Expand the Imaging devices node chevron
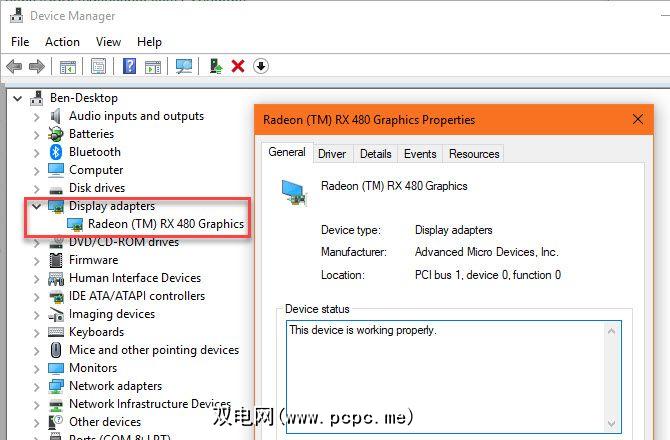The height and width of the screenshot is (440, 670). click(x=37, y=314)
